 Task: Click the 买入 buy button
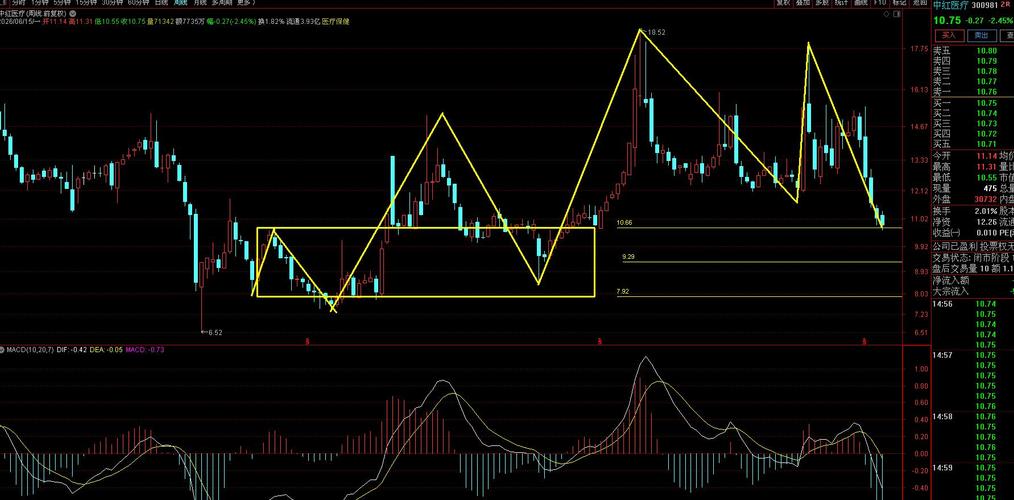point(949,35)
